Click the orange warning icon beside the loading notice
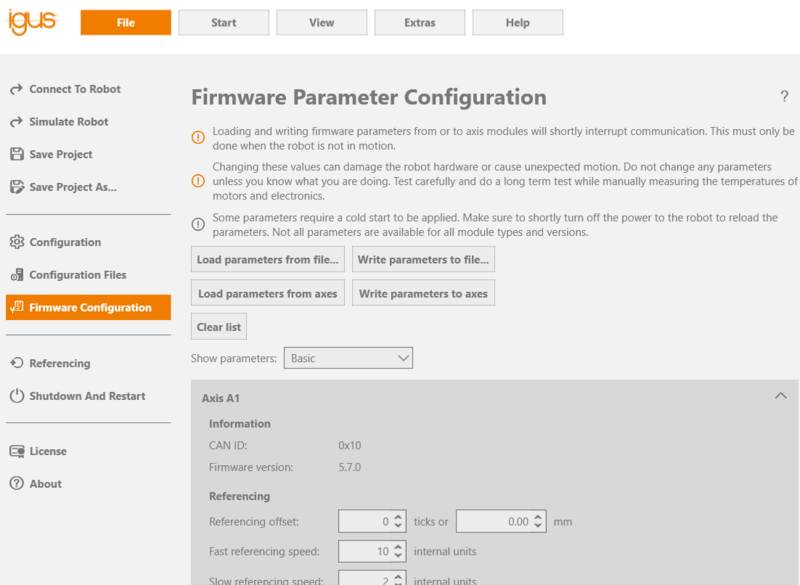 tap(198, 138)
